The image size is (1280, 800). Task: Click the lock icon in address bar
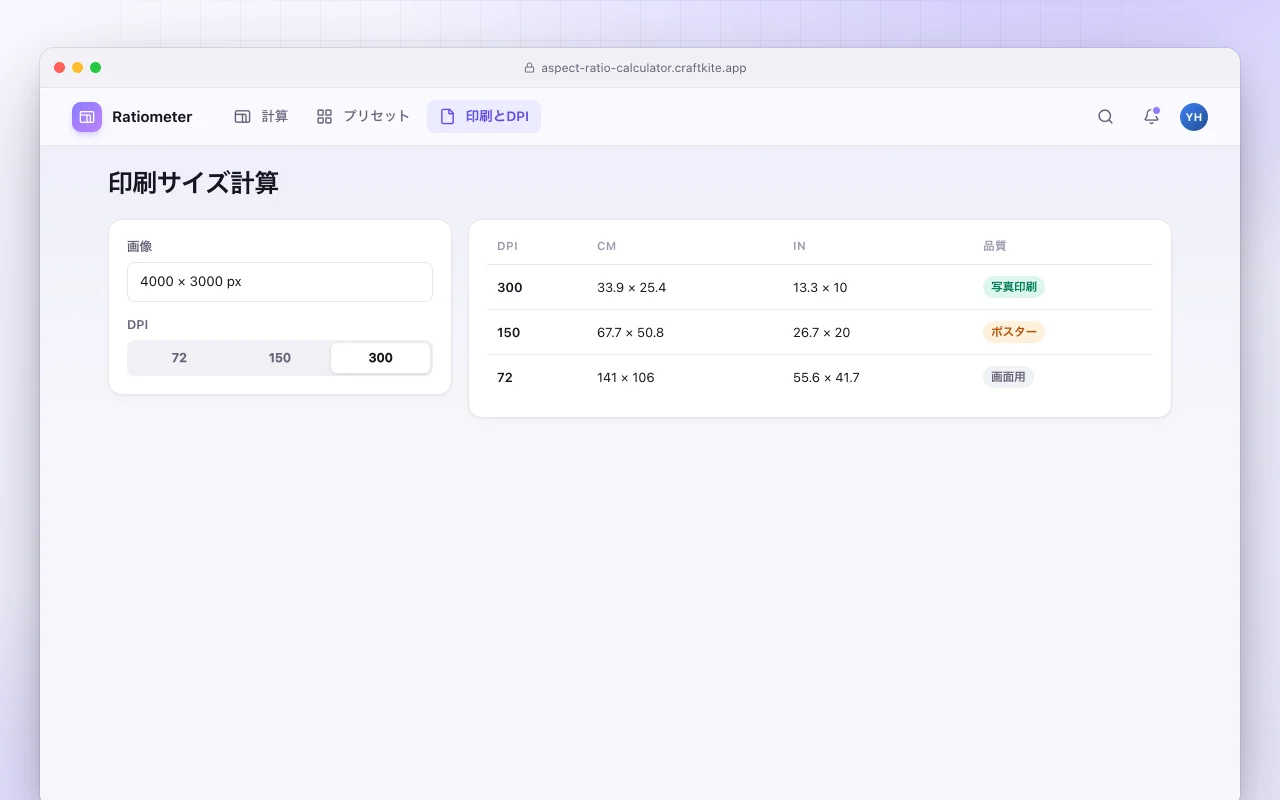click(x=530, y=68)
